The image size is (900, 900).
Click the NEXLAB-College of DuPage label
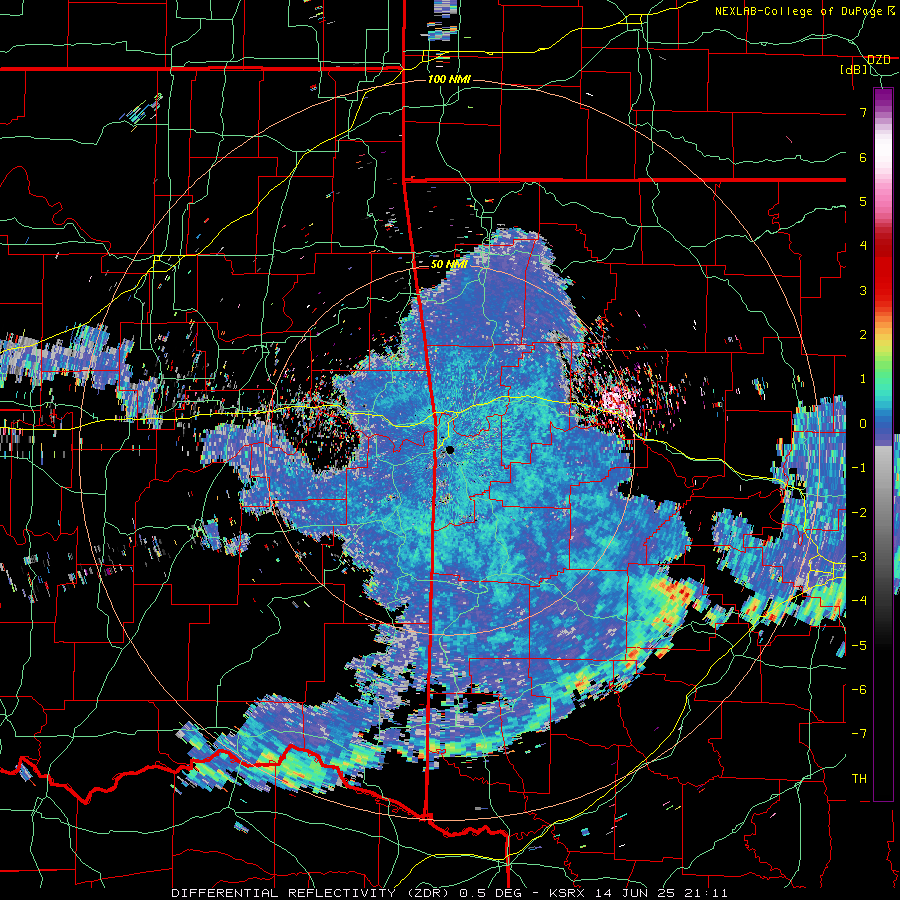pos(801,11)
